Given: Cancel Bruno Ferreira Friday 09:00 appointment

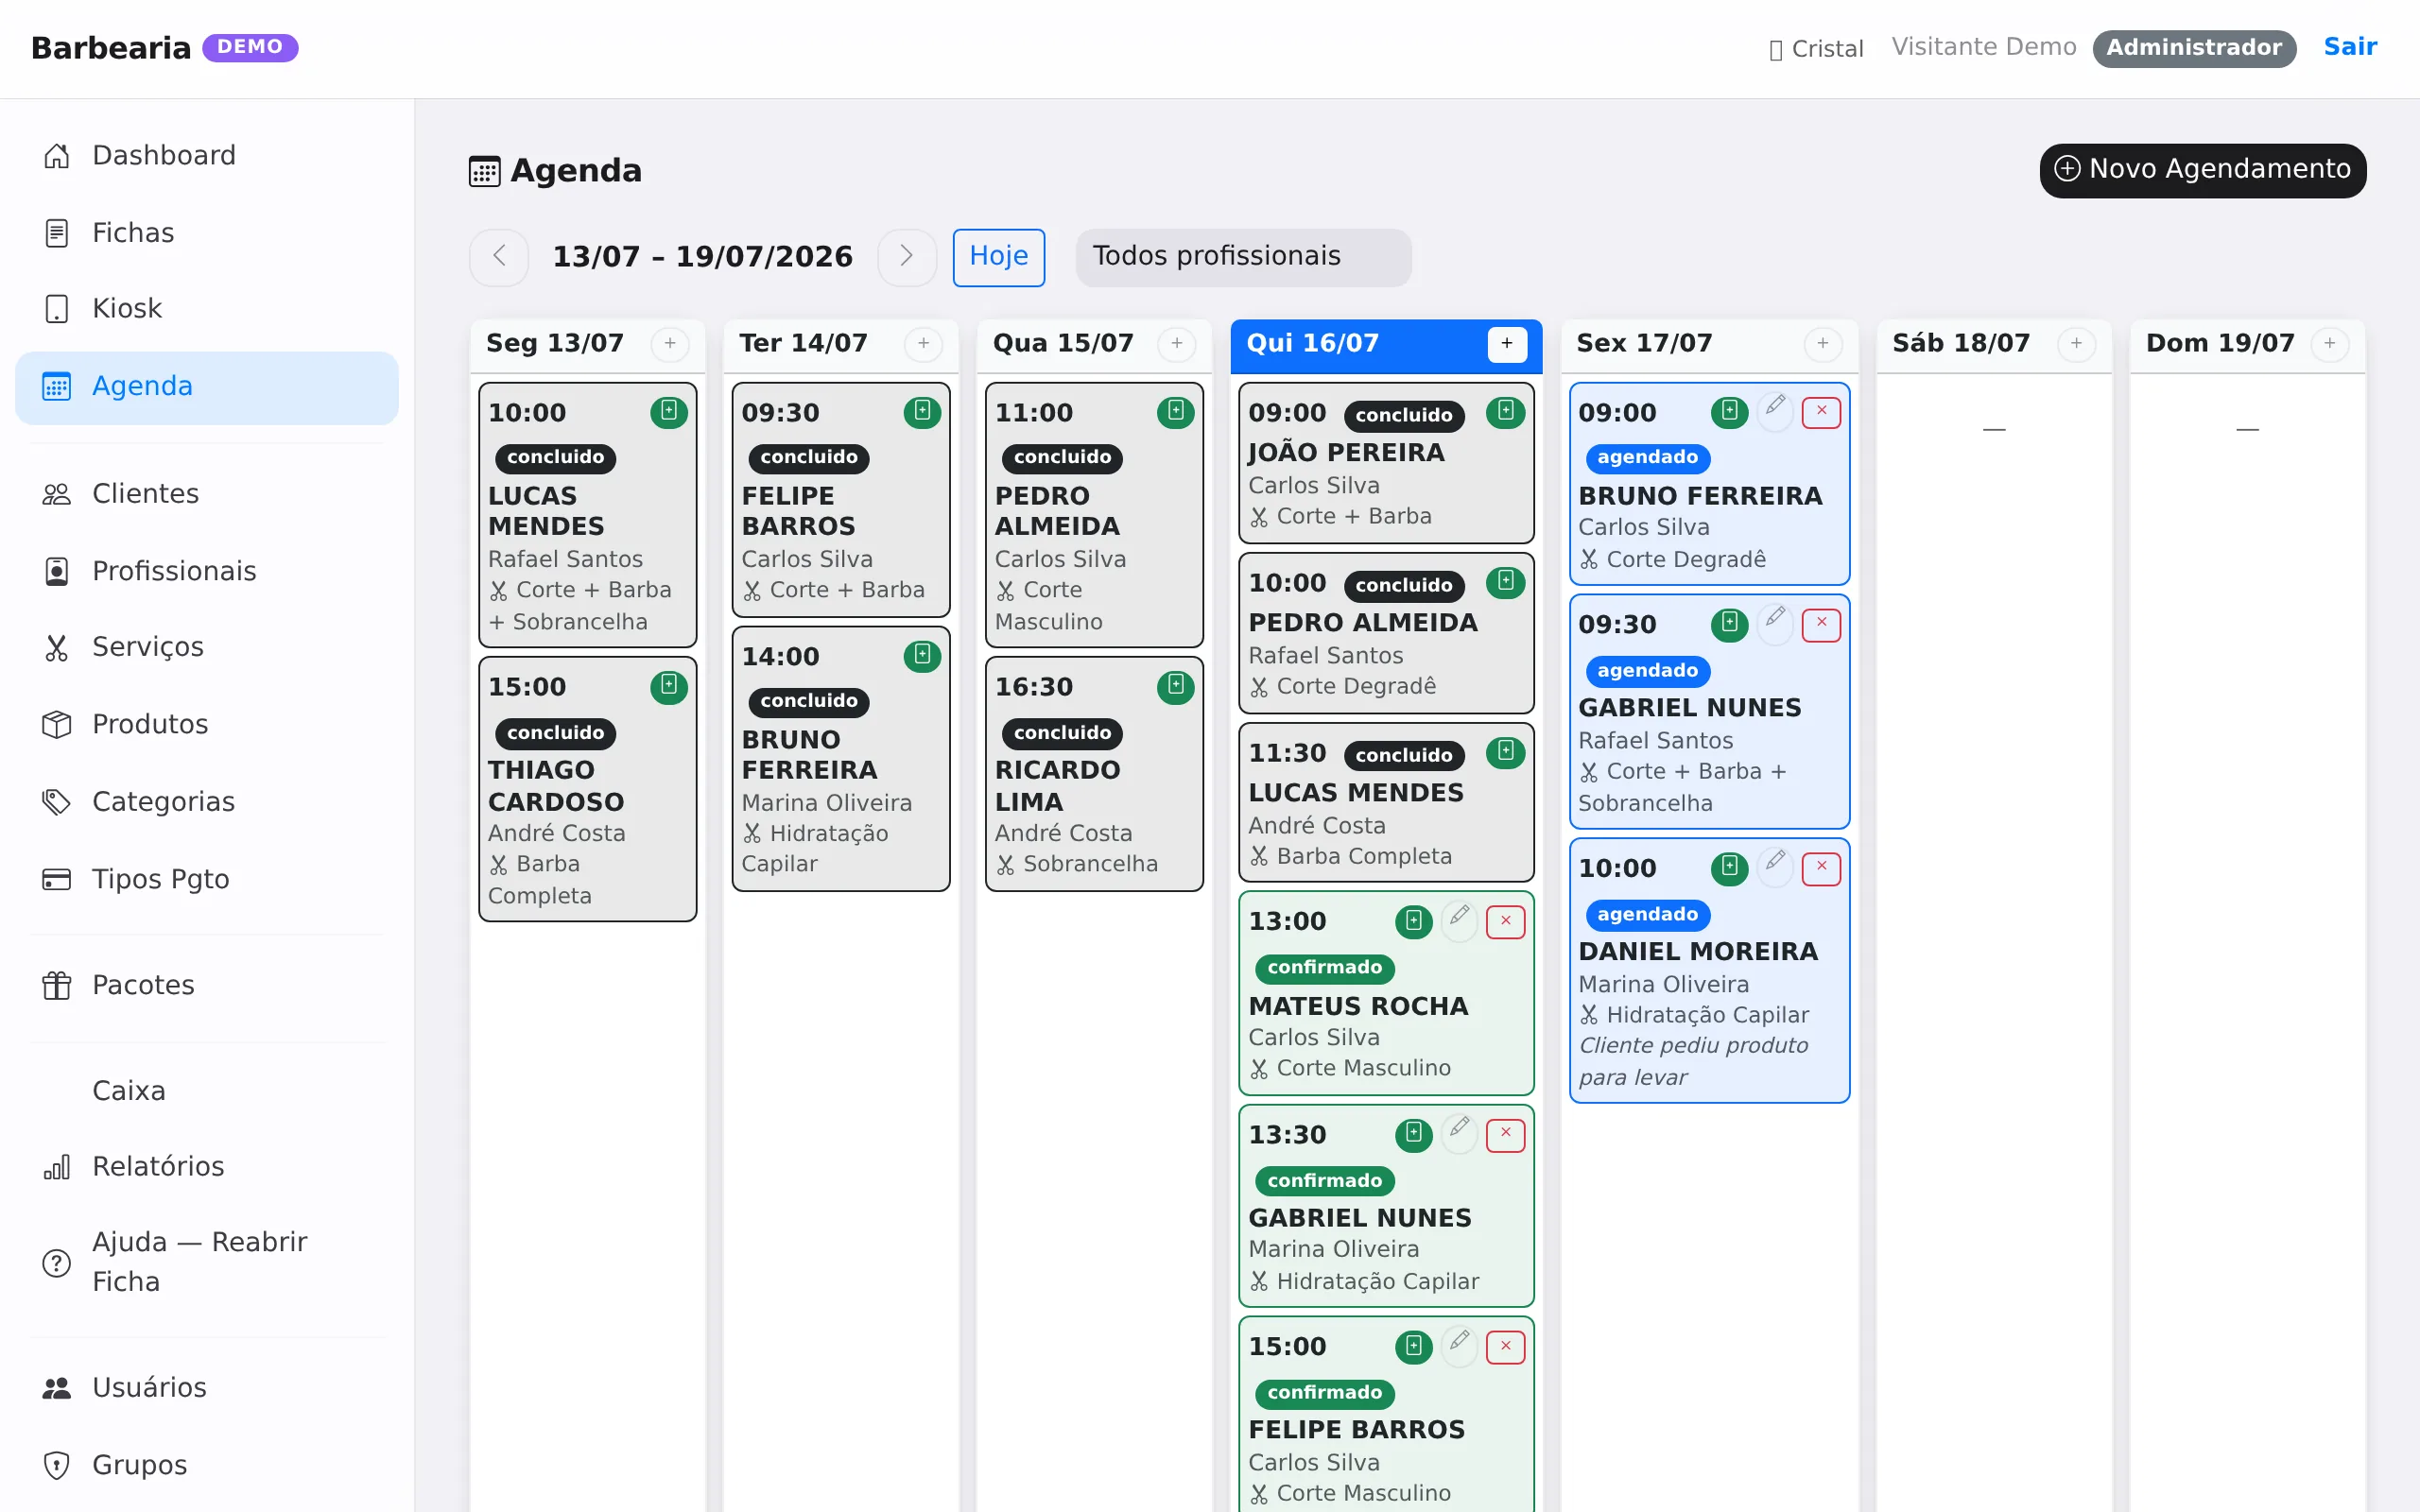Looking at the screenshot, I should tap(1821, 412).
